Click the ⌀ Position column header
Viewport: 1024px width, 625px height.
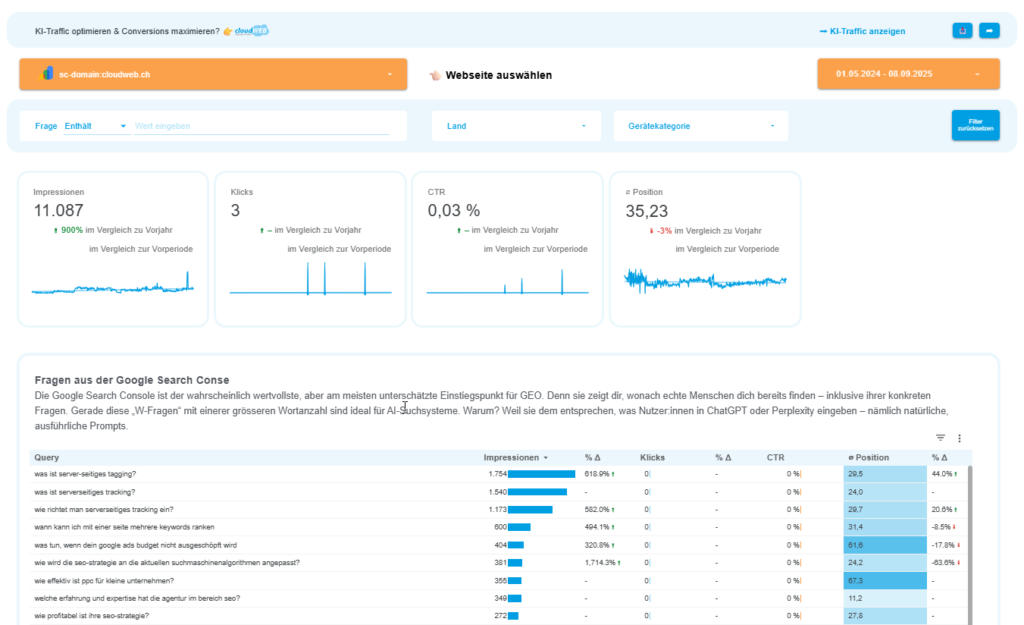coord(870,458)
